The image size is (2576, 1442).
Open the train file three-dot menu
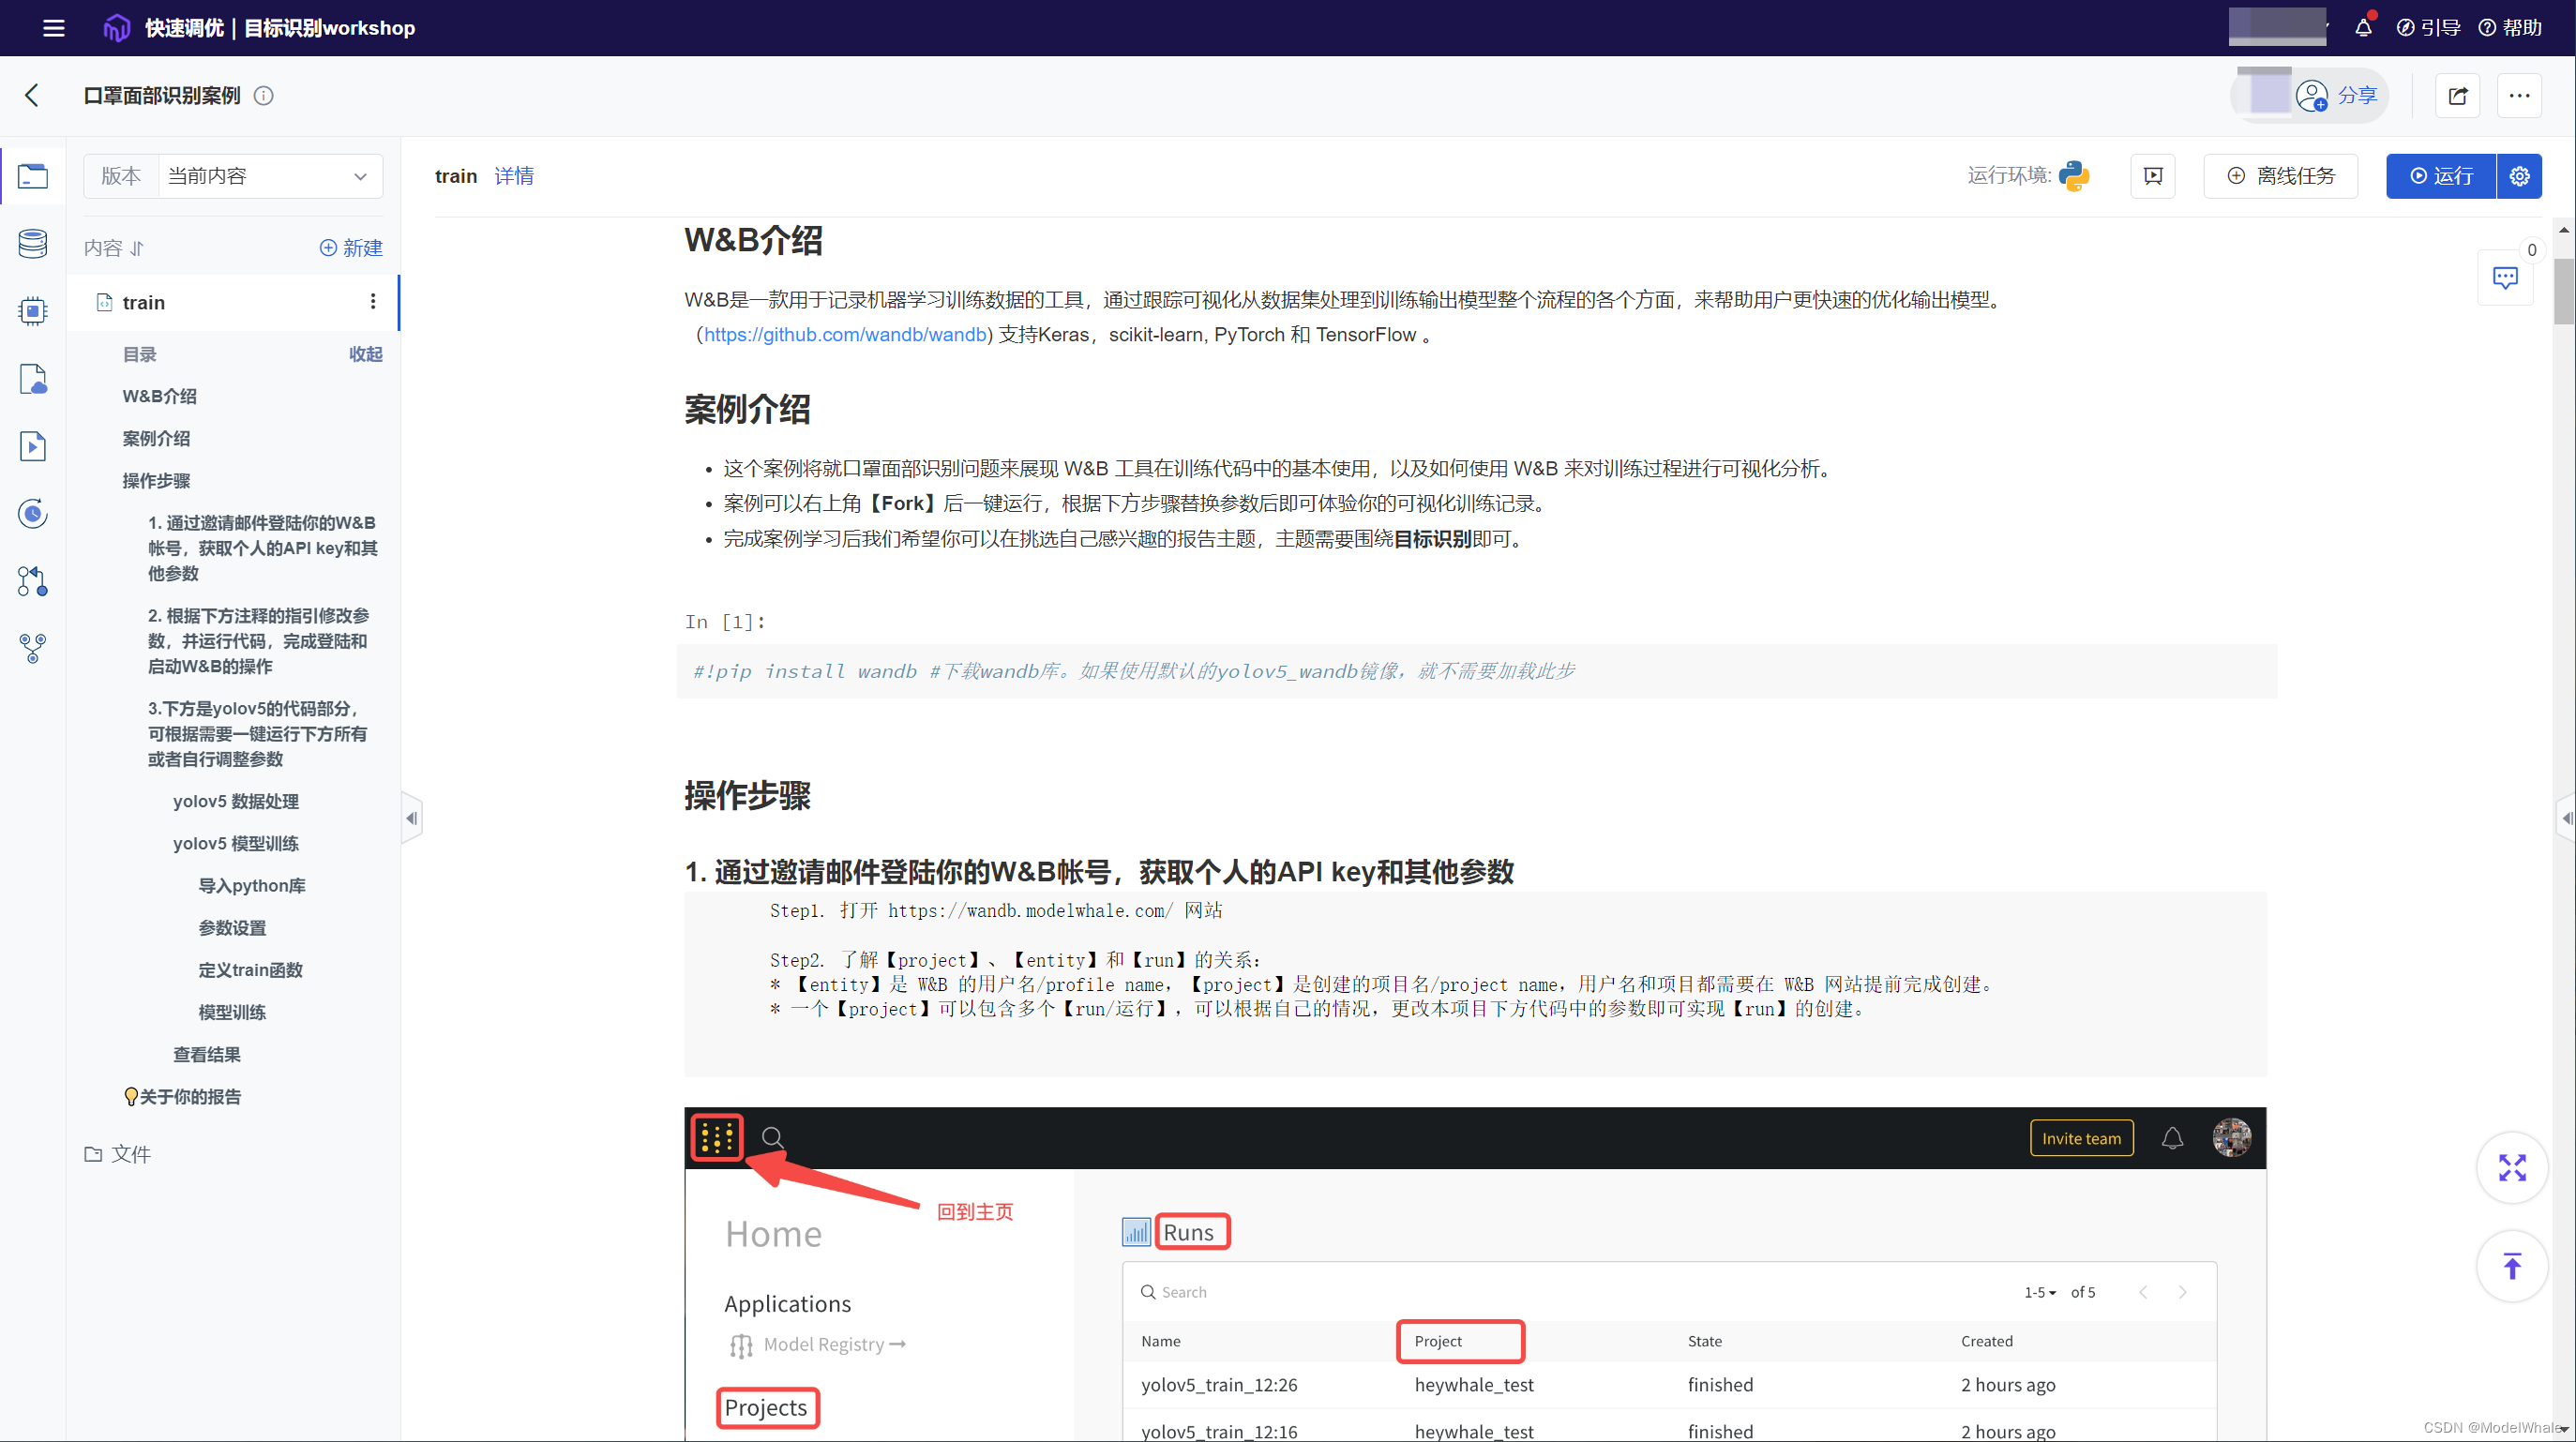pos(373,302)
